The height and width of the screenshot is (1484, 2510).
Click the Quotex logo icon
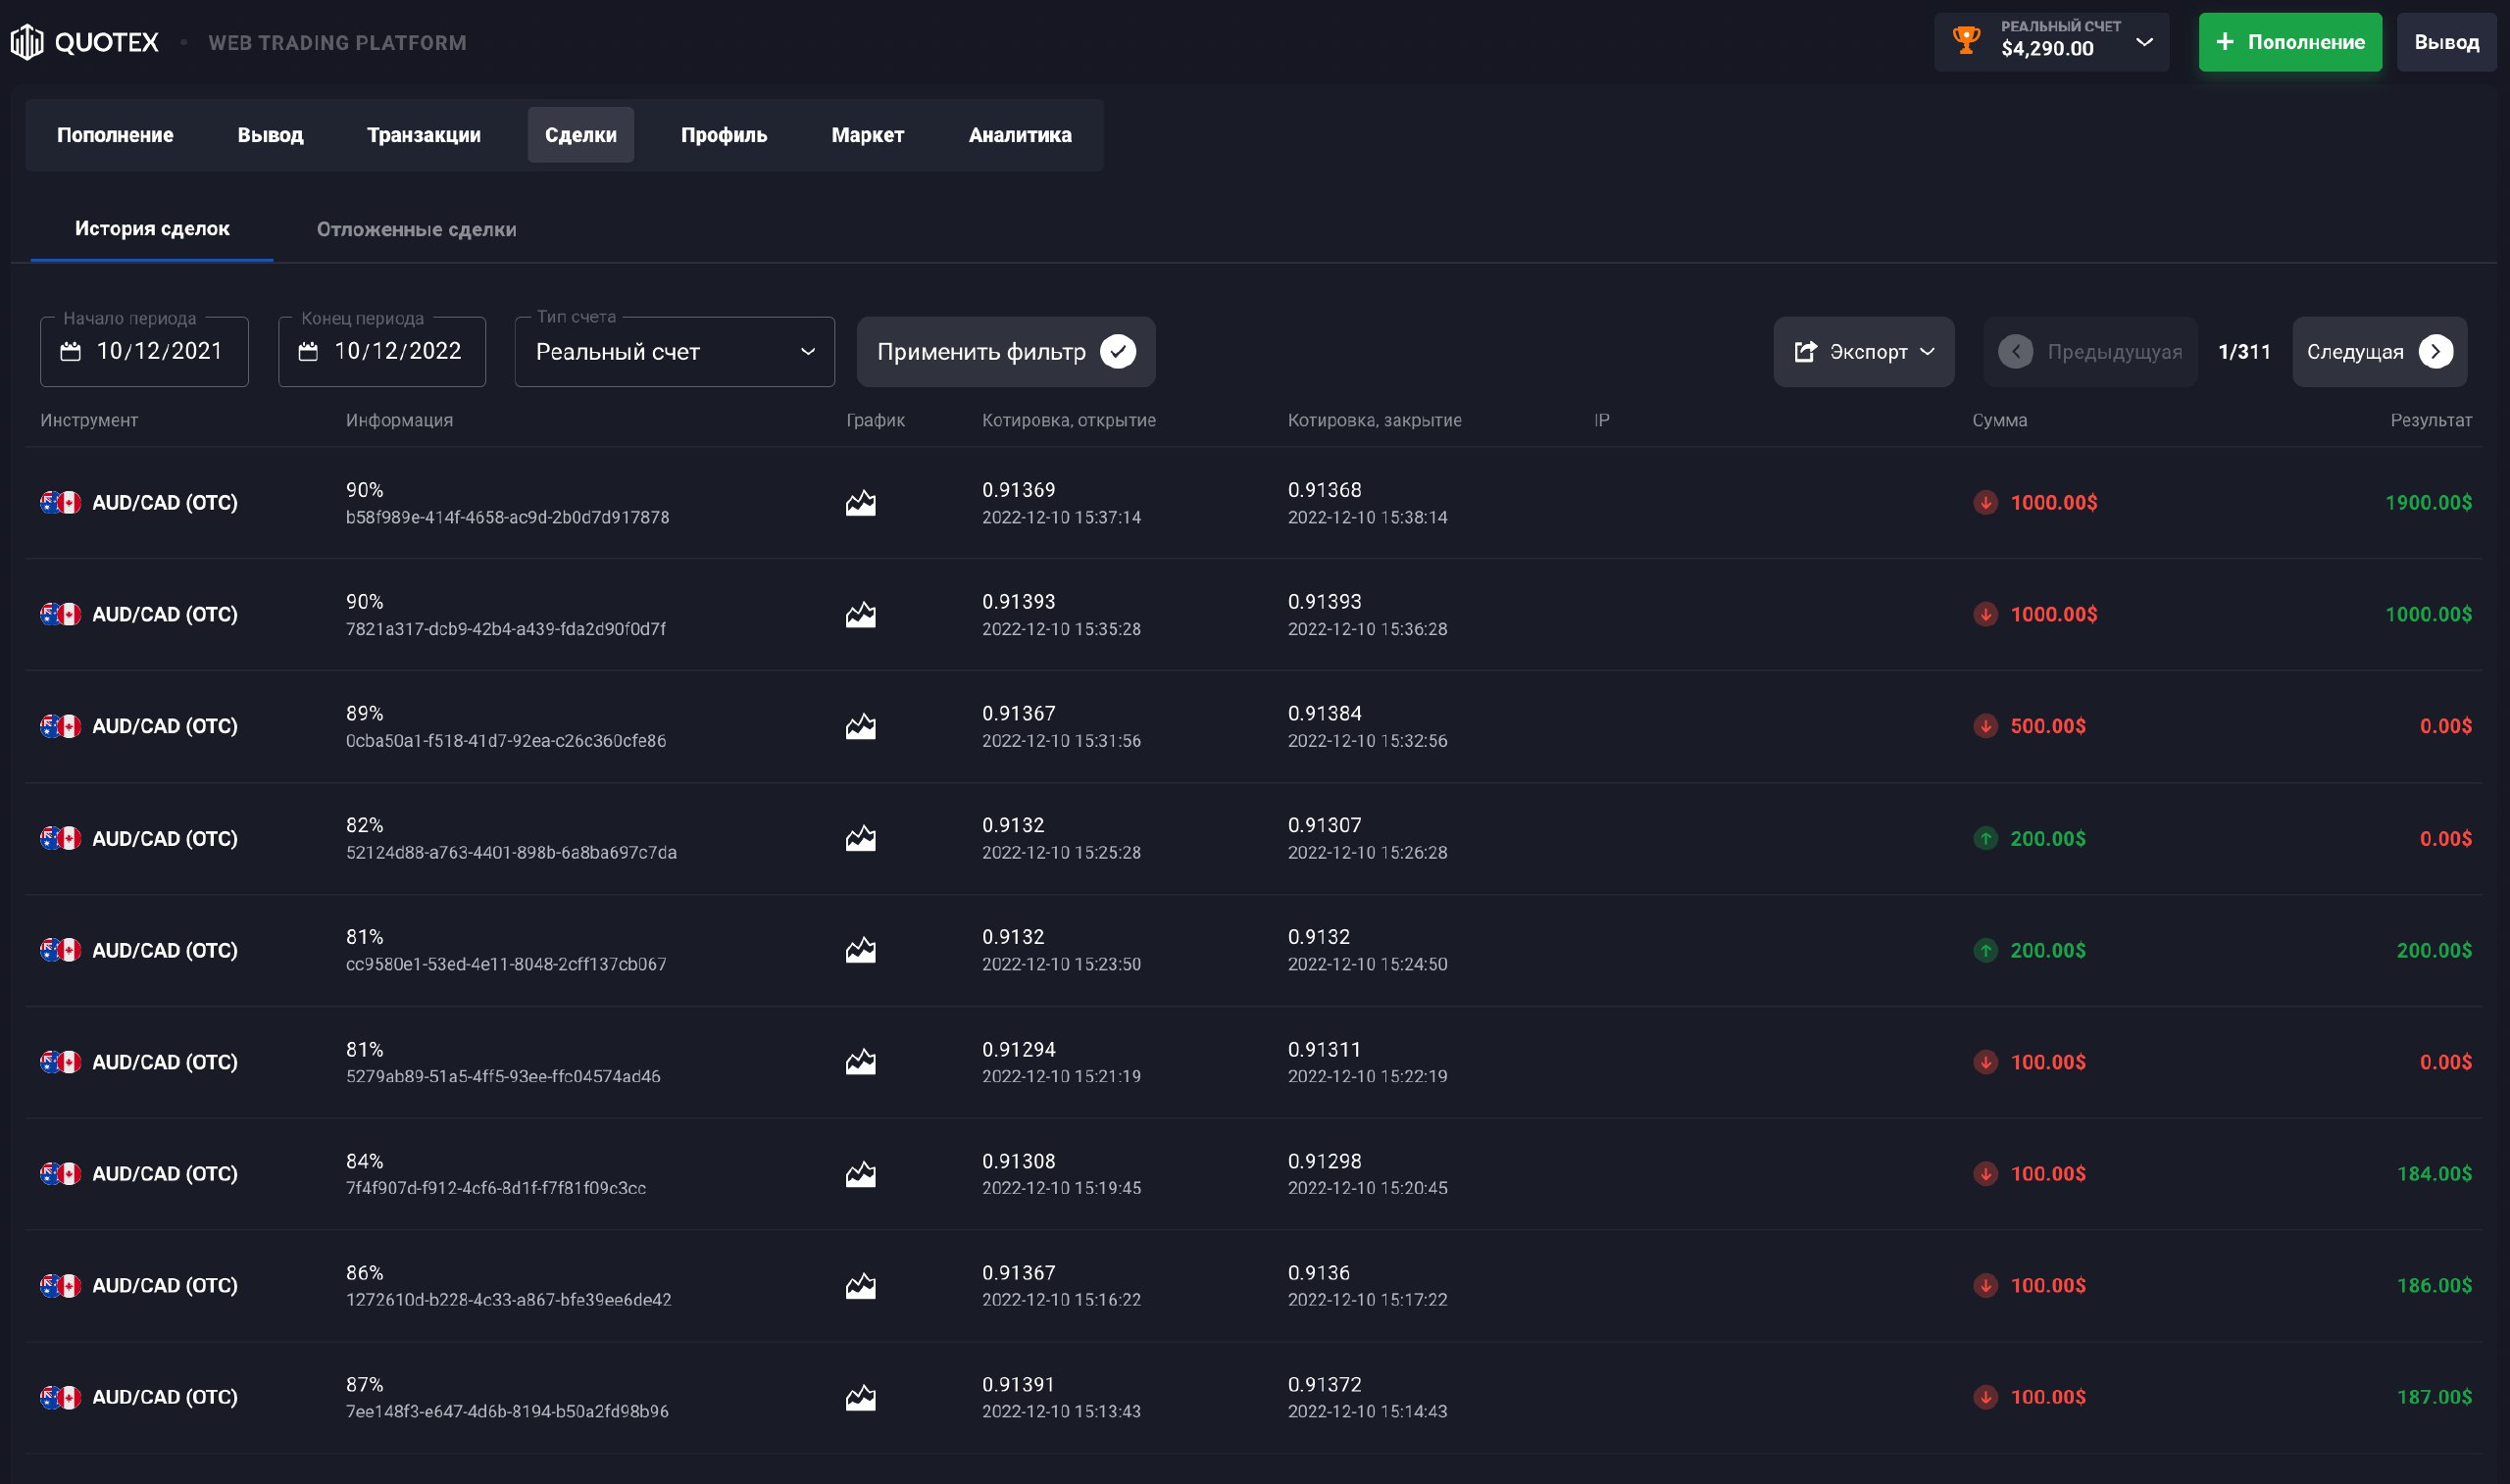pos(27,42)
